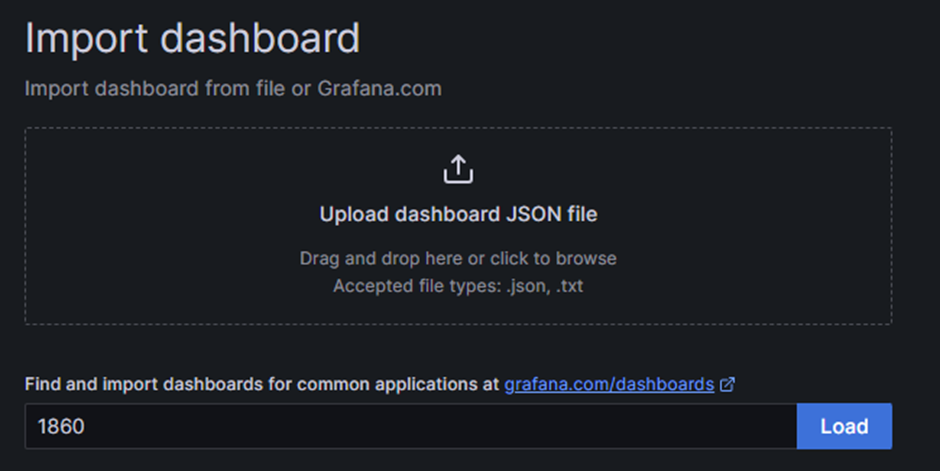The image size is (940, 471).
Task: Click the word 'browse' in the dropzone hint
Action: [x=586, y=258]
